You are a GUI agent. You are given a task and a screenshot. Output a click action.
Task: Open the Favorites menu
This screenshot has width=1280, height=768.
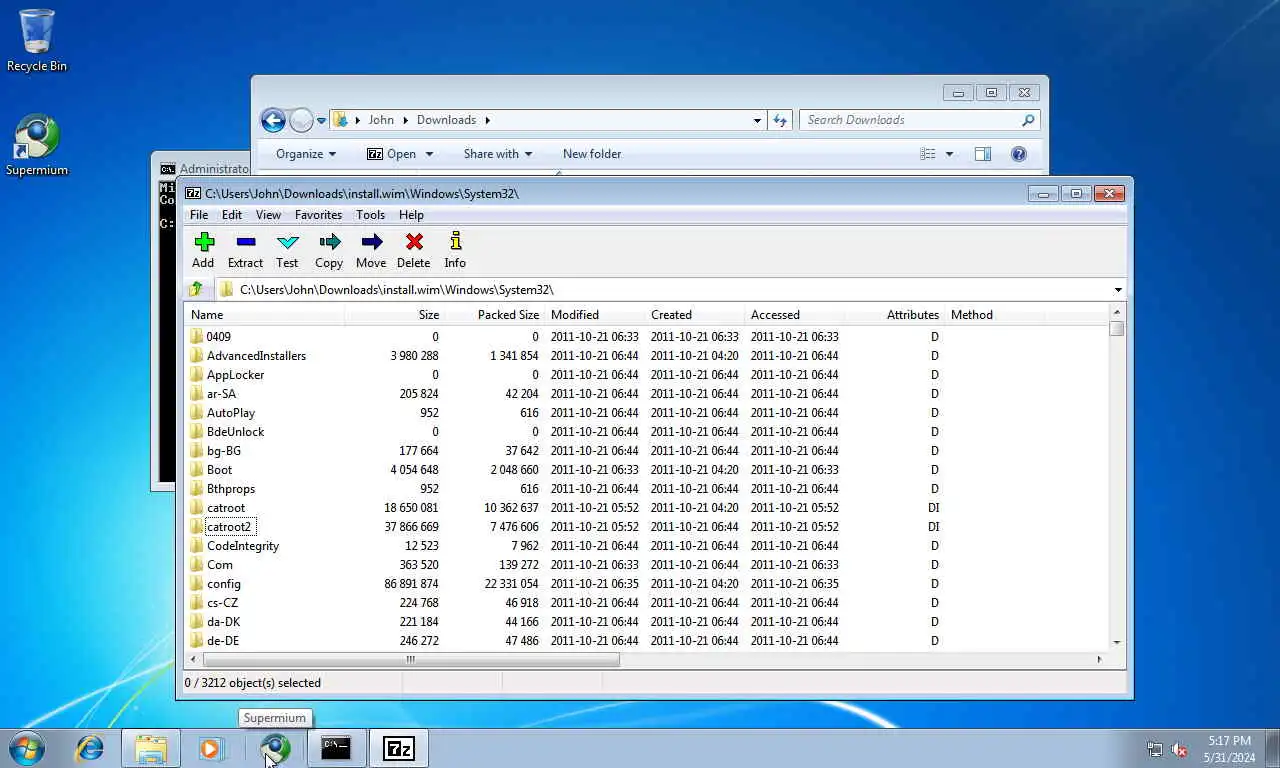(318, 215)
